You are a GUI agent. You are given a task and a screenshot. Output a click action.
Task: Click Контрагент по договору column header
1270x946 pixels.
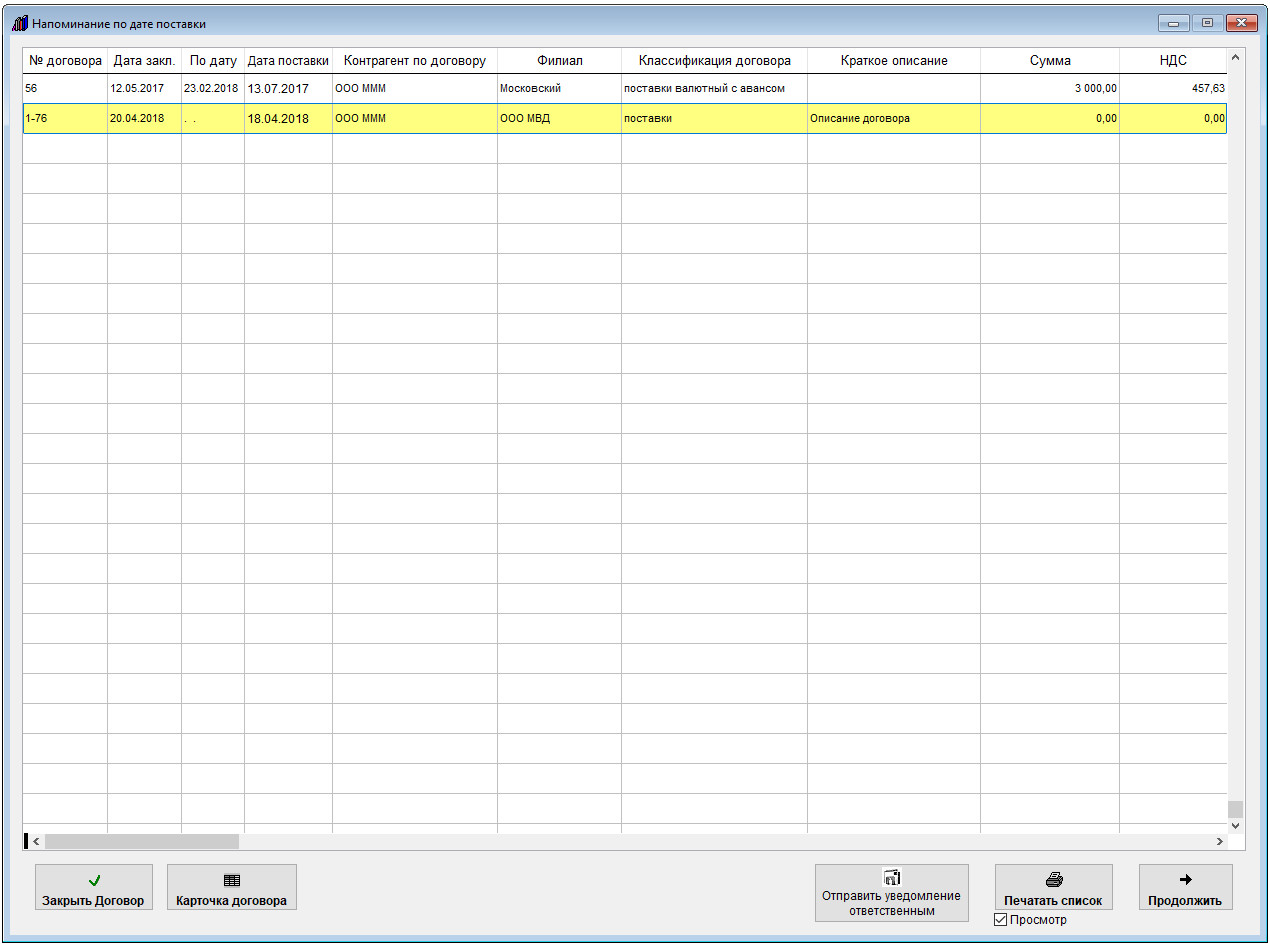(x=415, y=61)
